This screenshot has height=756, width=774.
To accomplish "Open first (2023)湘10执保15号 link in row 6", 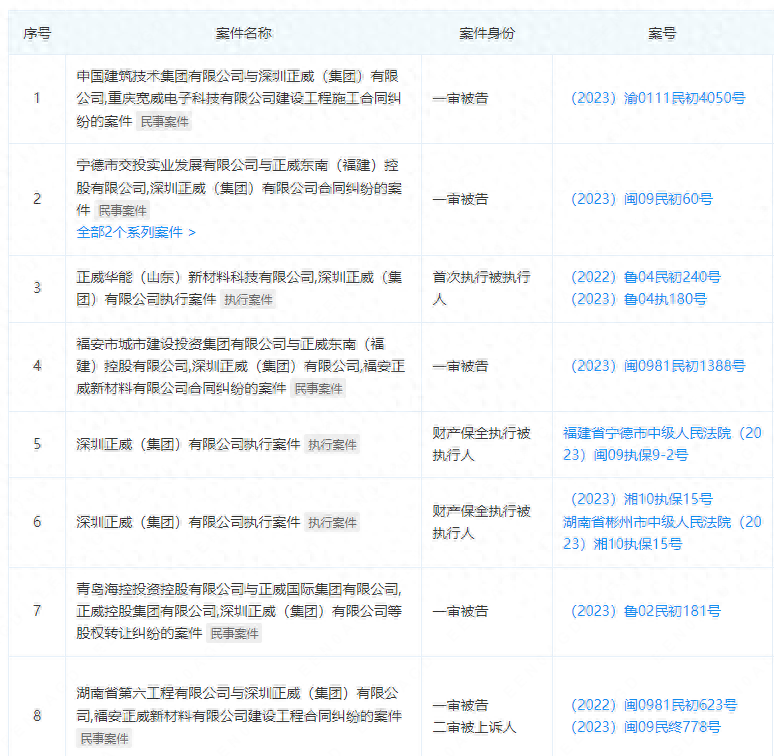I will (x=642, y=499).
